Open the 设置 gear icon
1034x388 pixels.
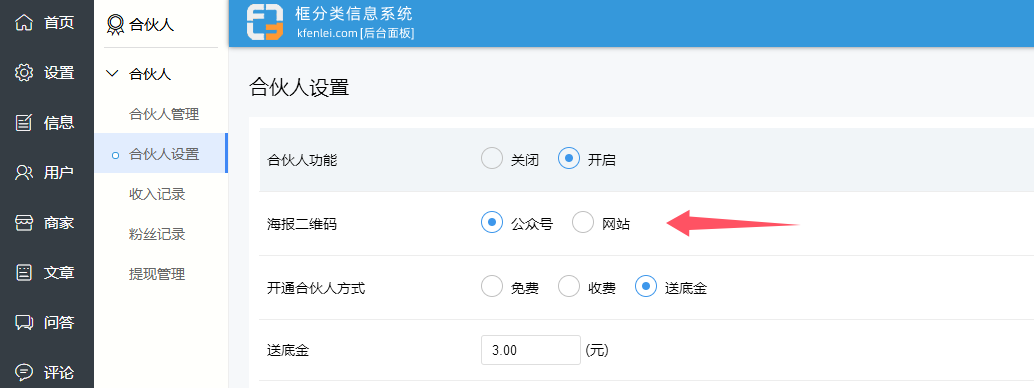point(24,73)
